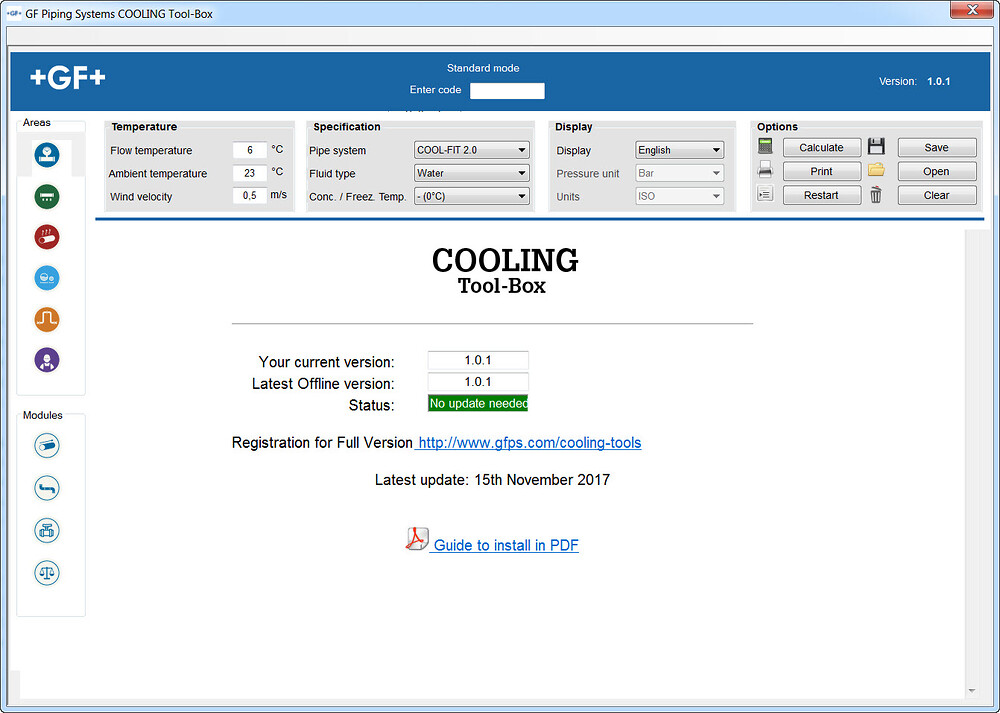Click the restart list icon beside Restart
Screen dimensions: 1000x713
[765, 194]
